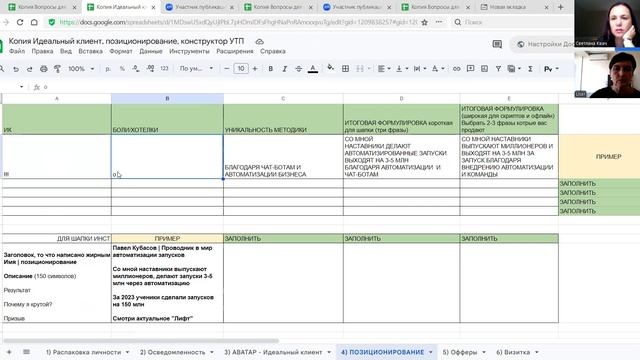Redo the last undone action

(x=29, y=69)
